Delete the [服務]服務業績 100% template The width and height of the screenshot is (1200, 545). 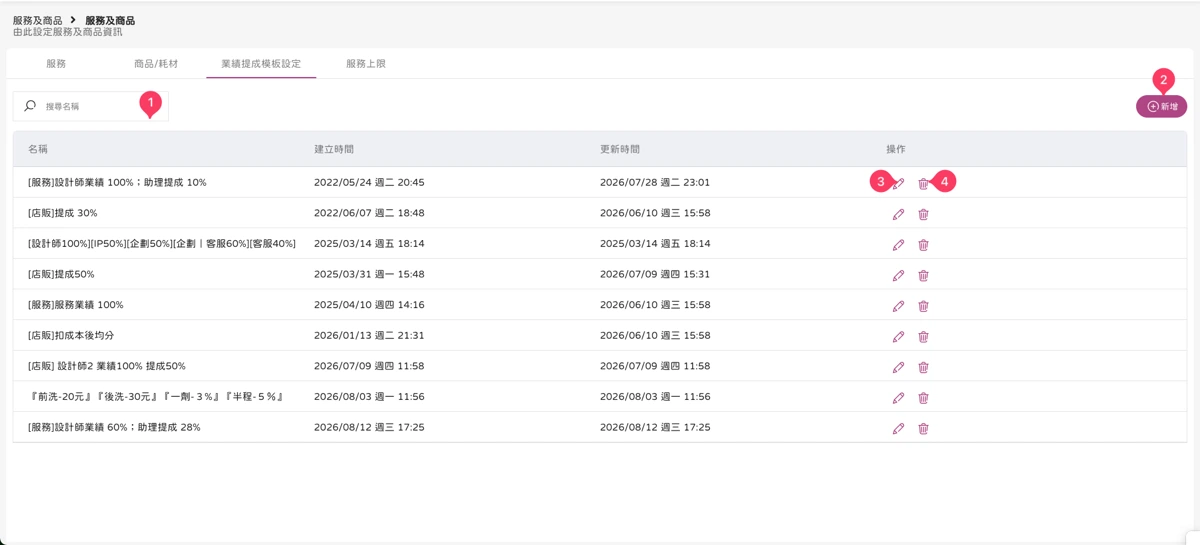[x=923, y=306]
